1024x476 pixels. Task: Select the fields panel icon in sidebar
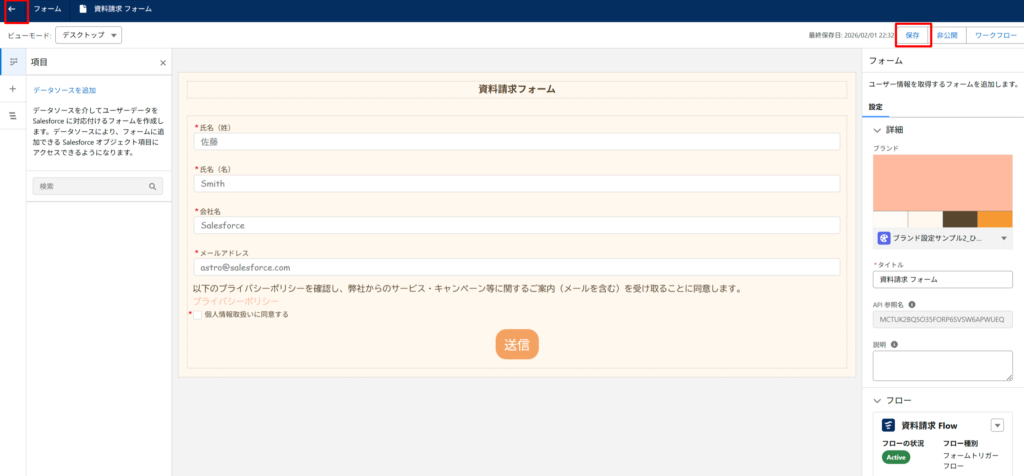pos(13,61)
